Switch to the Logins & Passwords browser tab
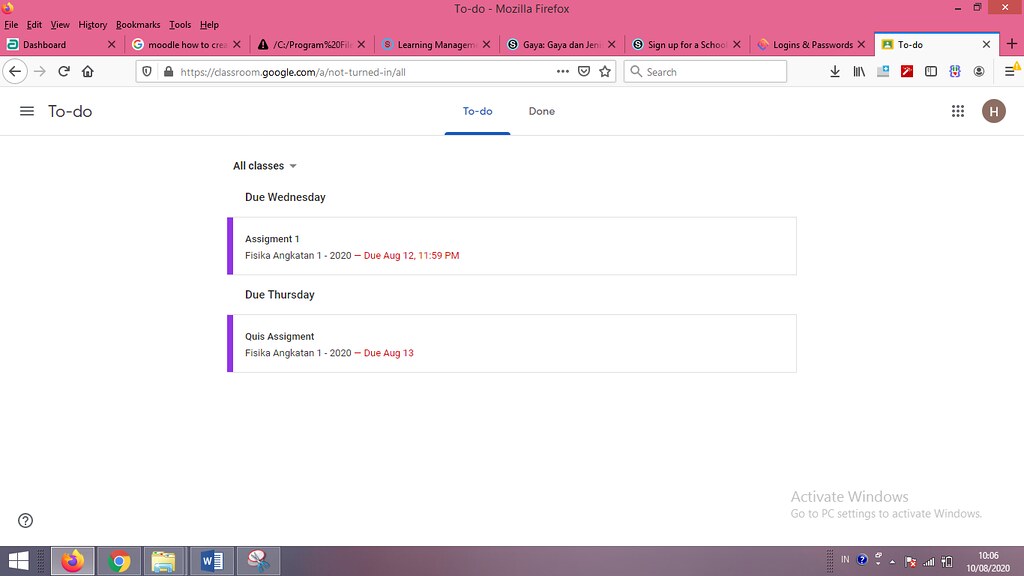 [811, 44]
